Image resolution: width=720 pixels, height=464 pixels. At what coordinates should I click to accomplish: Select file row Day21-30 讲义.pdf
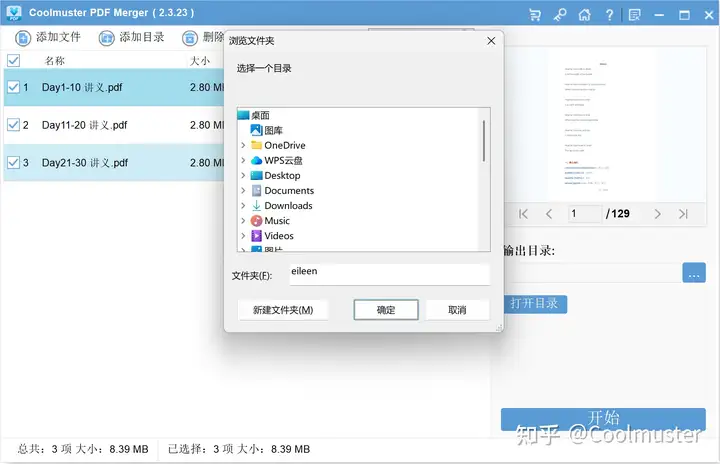pyautogui.click(x=114, y=163)
